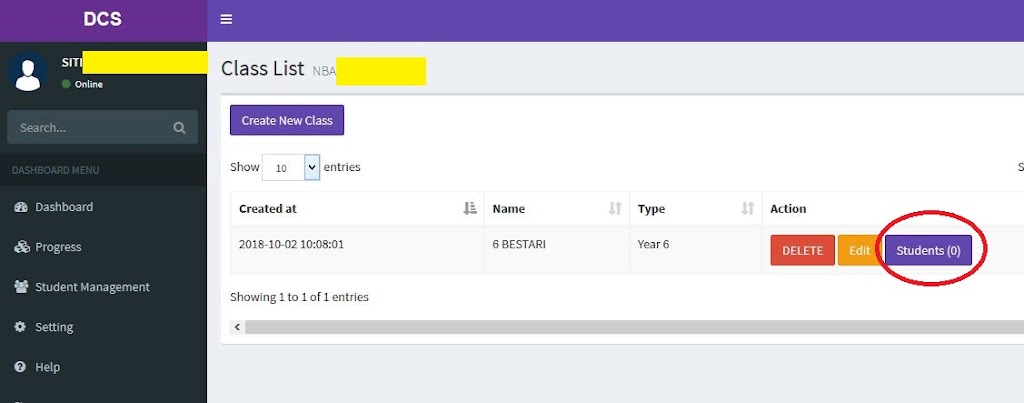Open the show entries dropdown
Screen dimensions: 1024x403
291,168
